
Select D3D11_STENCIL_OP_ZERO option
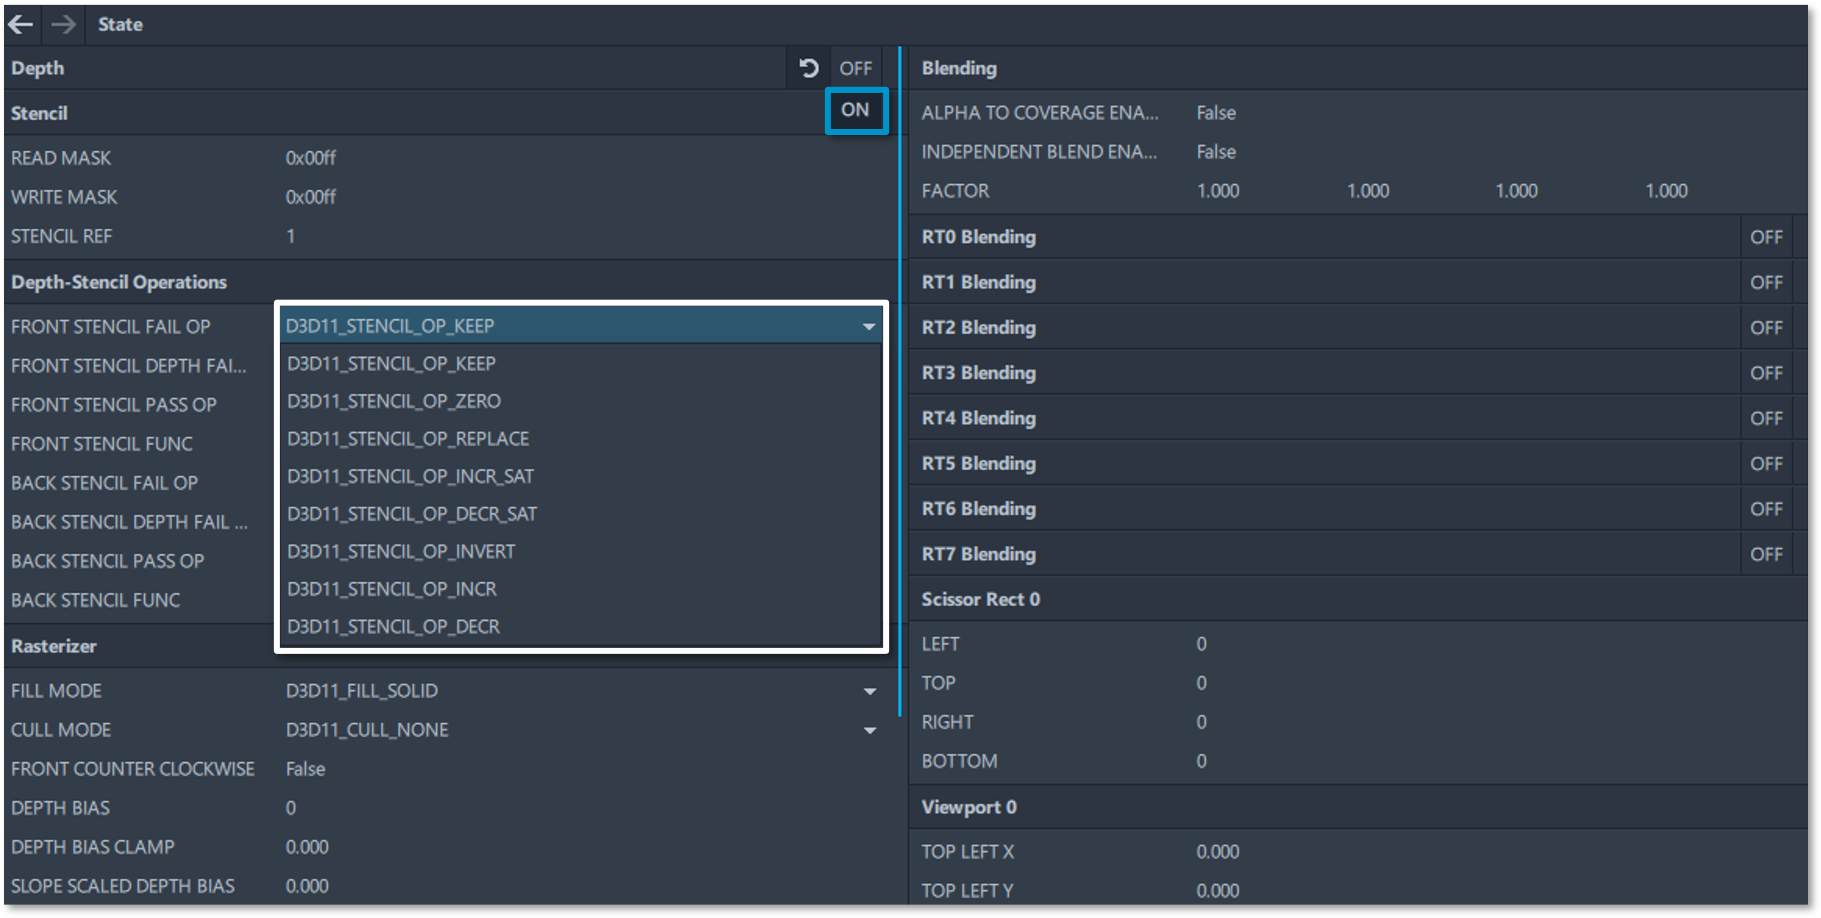[394, 401]
